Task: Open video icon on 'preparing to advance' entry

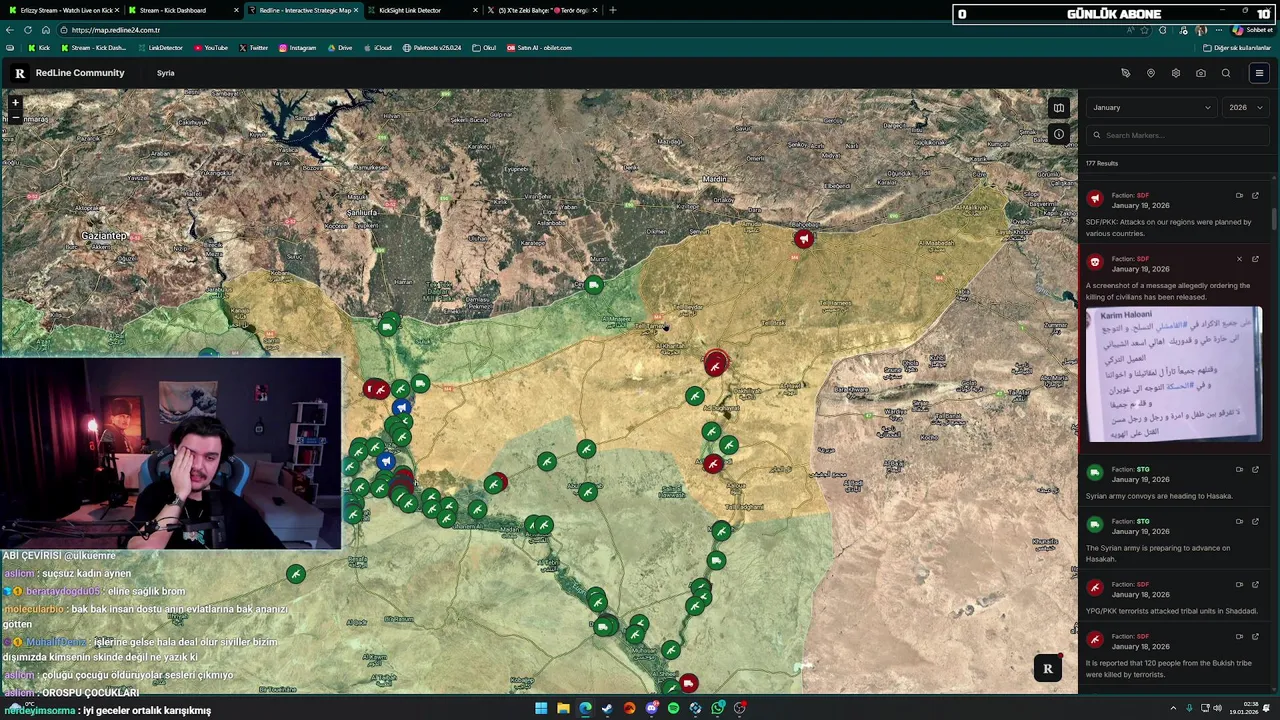Action: 1239,521
